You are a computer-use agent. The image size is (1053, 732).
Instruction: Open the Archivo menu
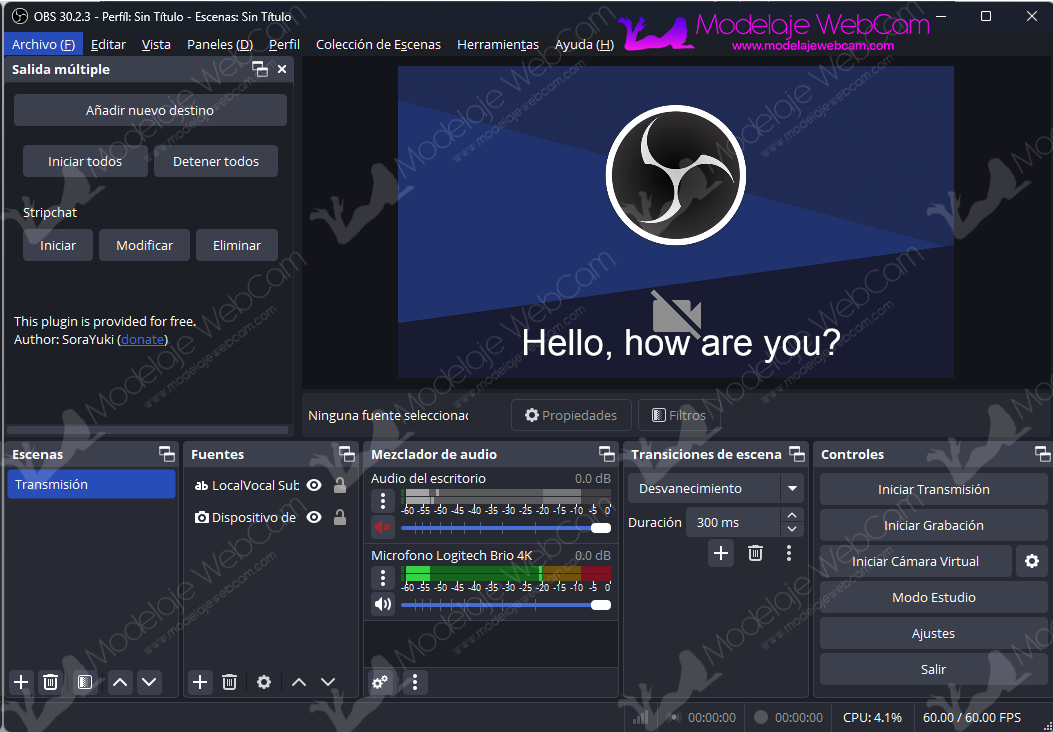pyautogui.click(x=44, y=44)
